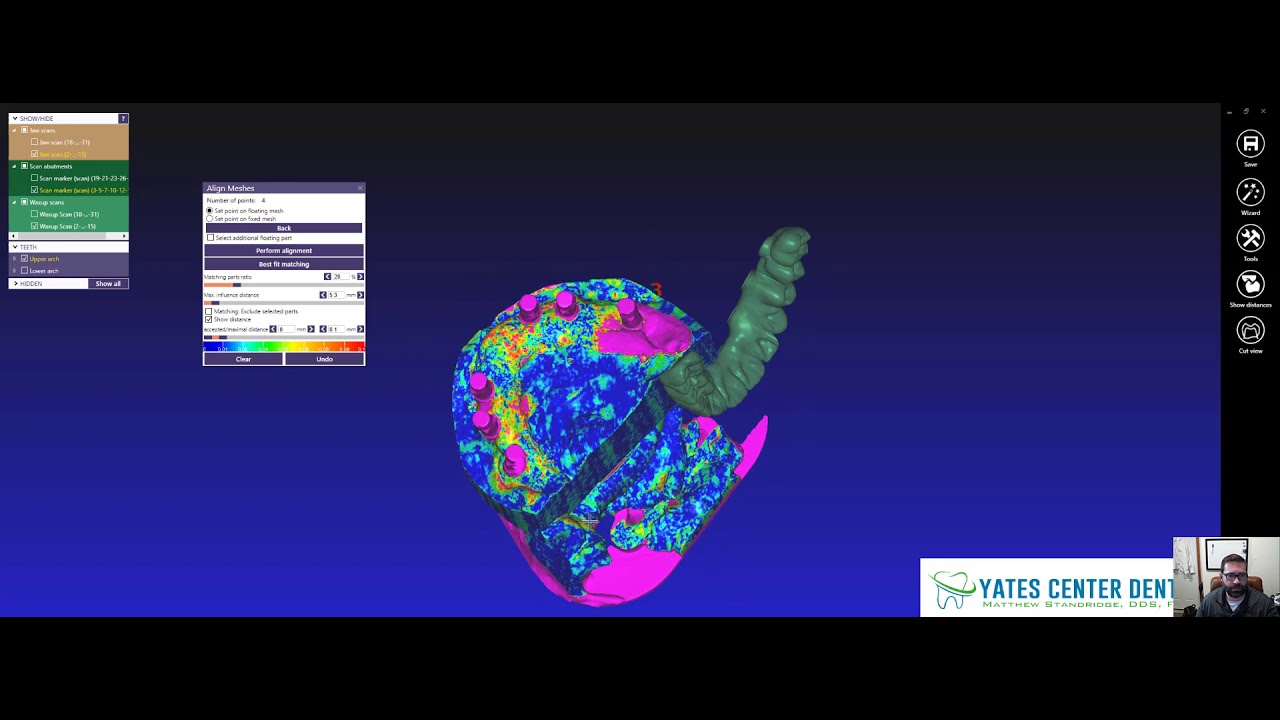Activate the Cut view icon

pos(1250,330)
